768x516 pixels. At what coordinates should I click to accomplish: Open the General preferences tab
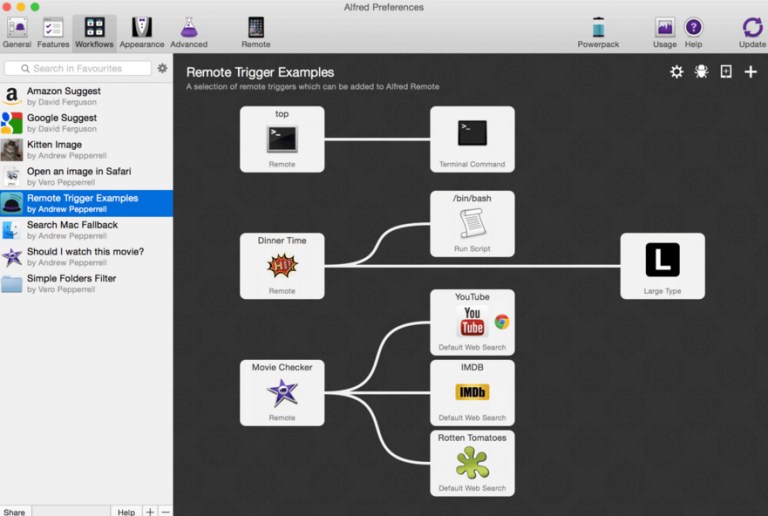coord(17,33)
